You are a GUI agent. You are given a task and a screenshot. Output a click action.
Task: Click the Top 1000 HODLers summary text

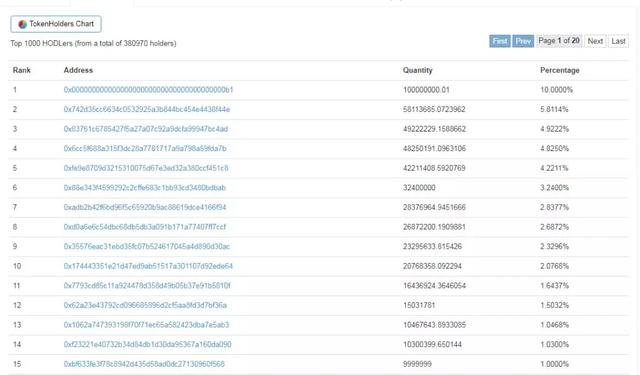(x=93, y=43)
